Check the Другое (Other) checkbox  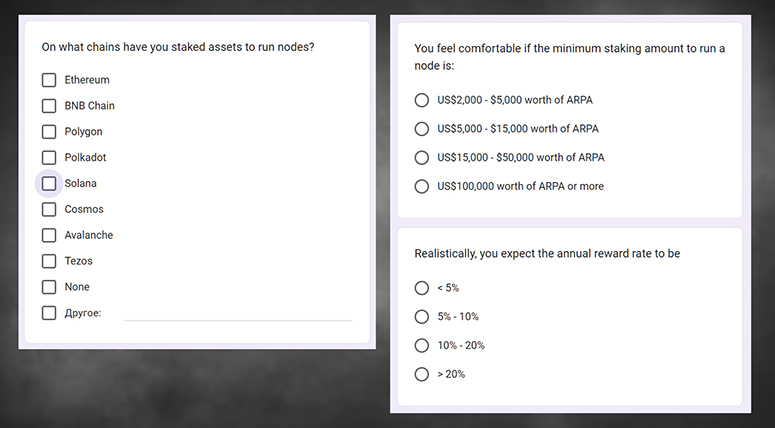49,313
